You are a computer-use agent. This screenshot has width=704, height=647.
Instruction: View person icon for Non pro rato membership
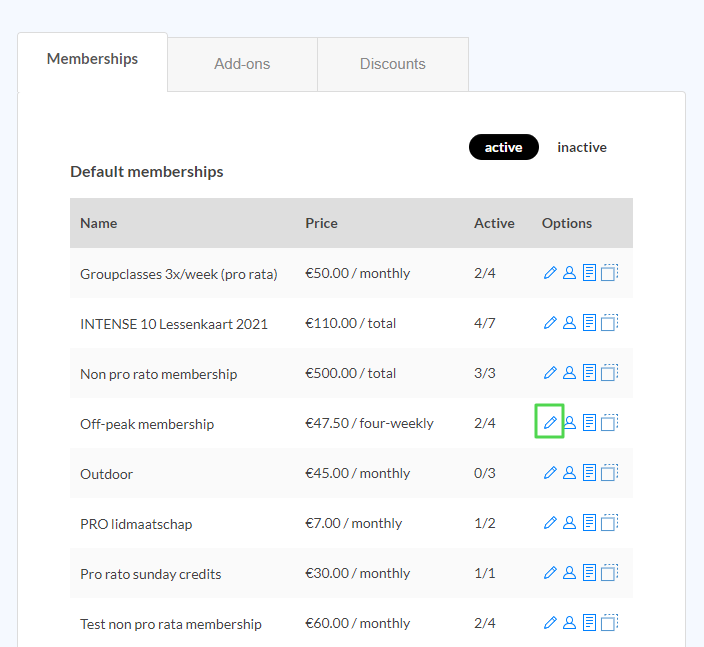point(569,373)
